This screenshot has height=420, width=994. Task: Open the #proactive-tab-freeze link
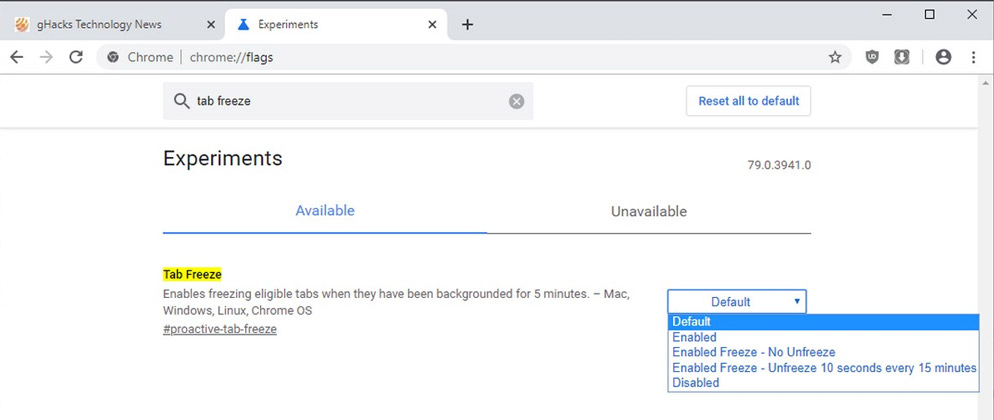(x=220, y=329)
